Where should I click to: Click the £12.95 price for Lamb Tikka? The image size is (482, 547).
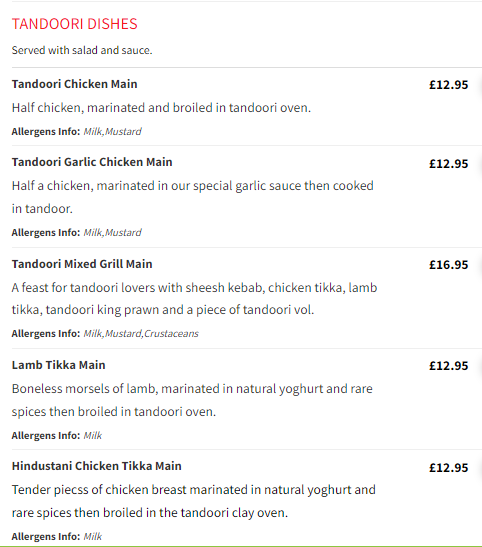449,366
